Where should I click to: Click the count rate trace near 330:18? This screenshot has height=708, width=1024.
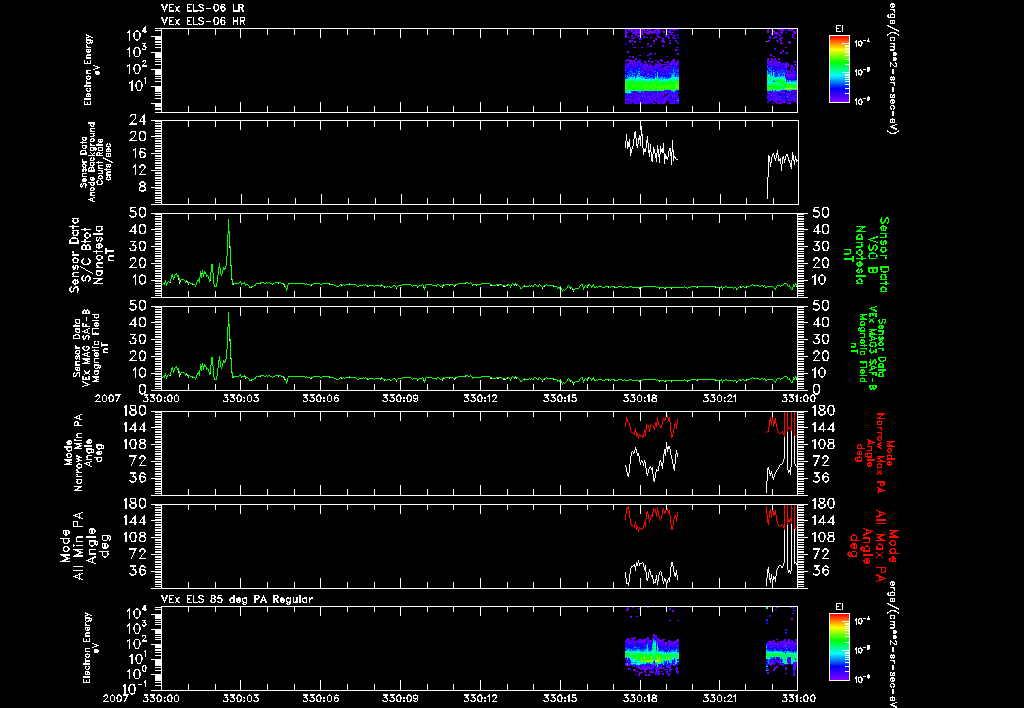[x=651, y=148]
